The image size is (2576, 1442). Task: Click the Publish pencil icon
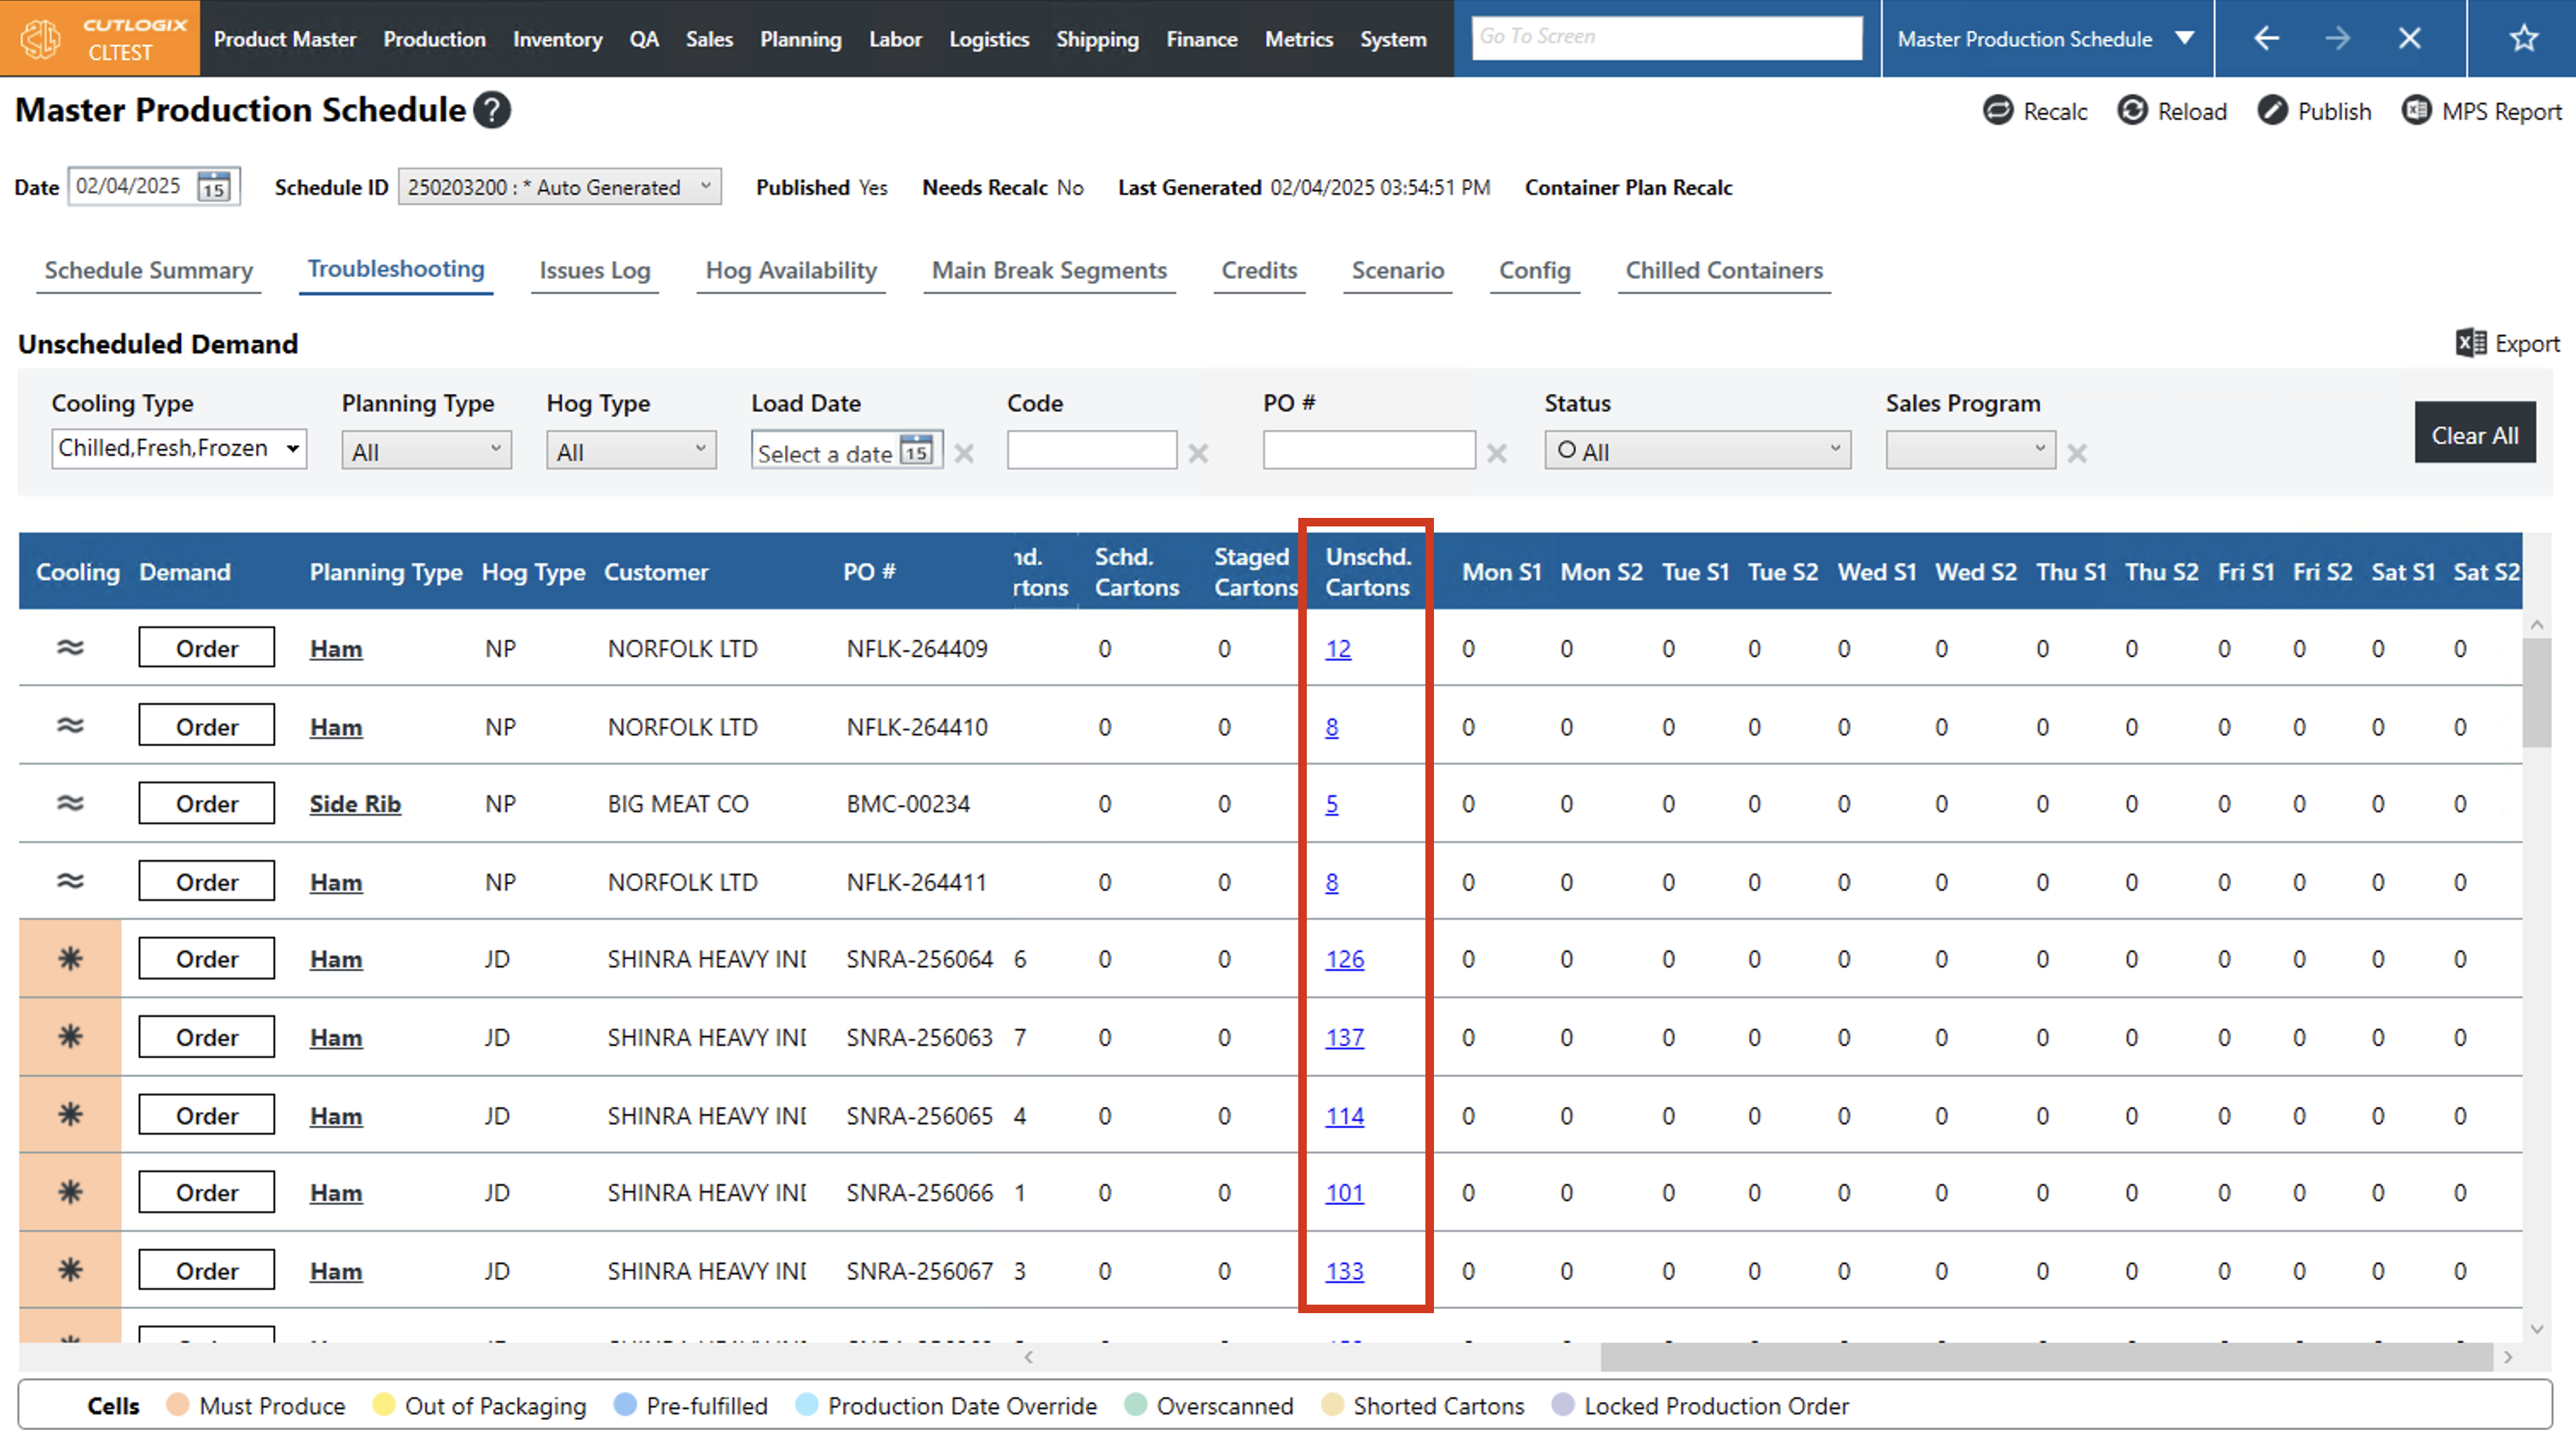click(x=2271, y=111)
